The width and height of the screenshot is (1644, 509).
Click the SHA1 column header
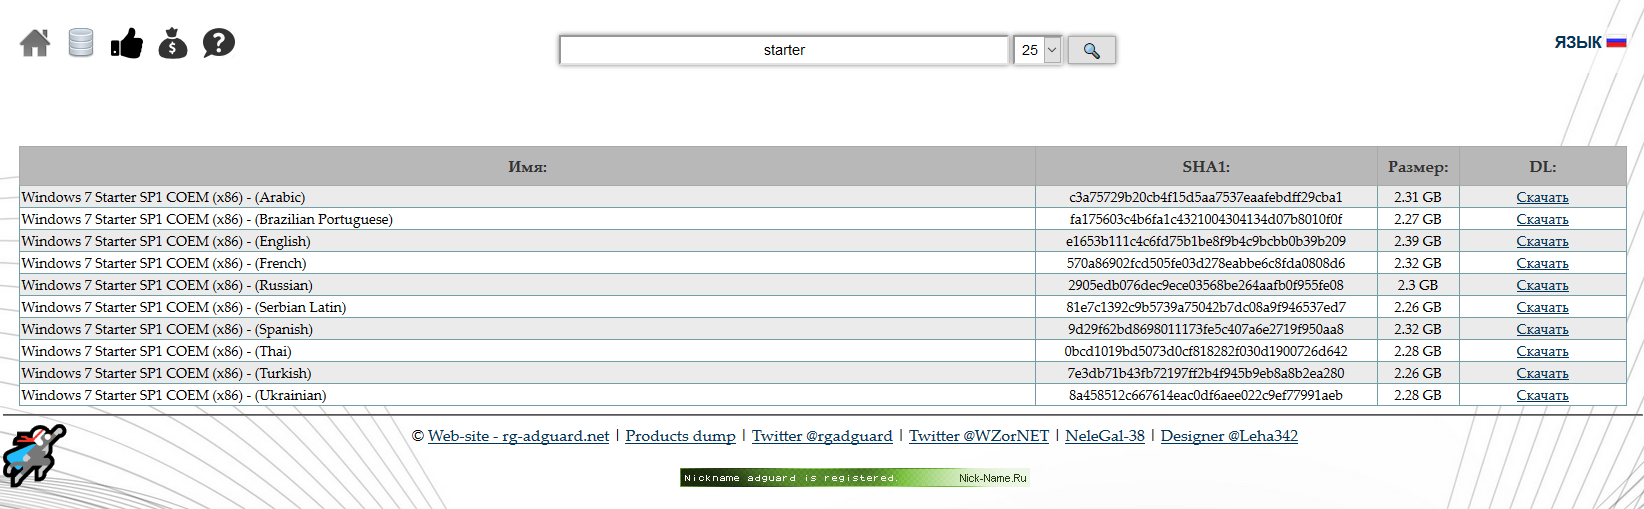click(1206, 167)
